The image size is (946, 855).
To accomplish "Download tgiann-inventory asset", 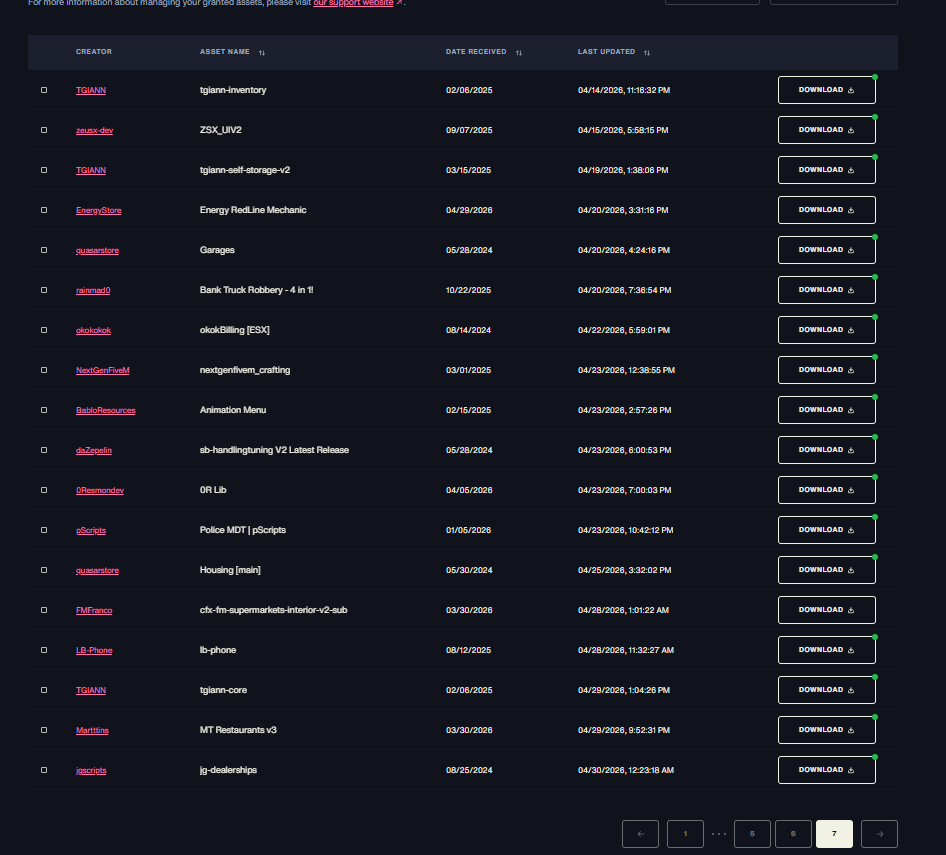I will [827, 90].
